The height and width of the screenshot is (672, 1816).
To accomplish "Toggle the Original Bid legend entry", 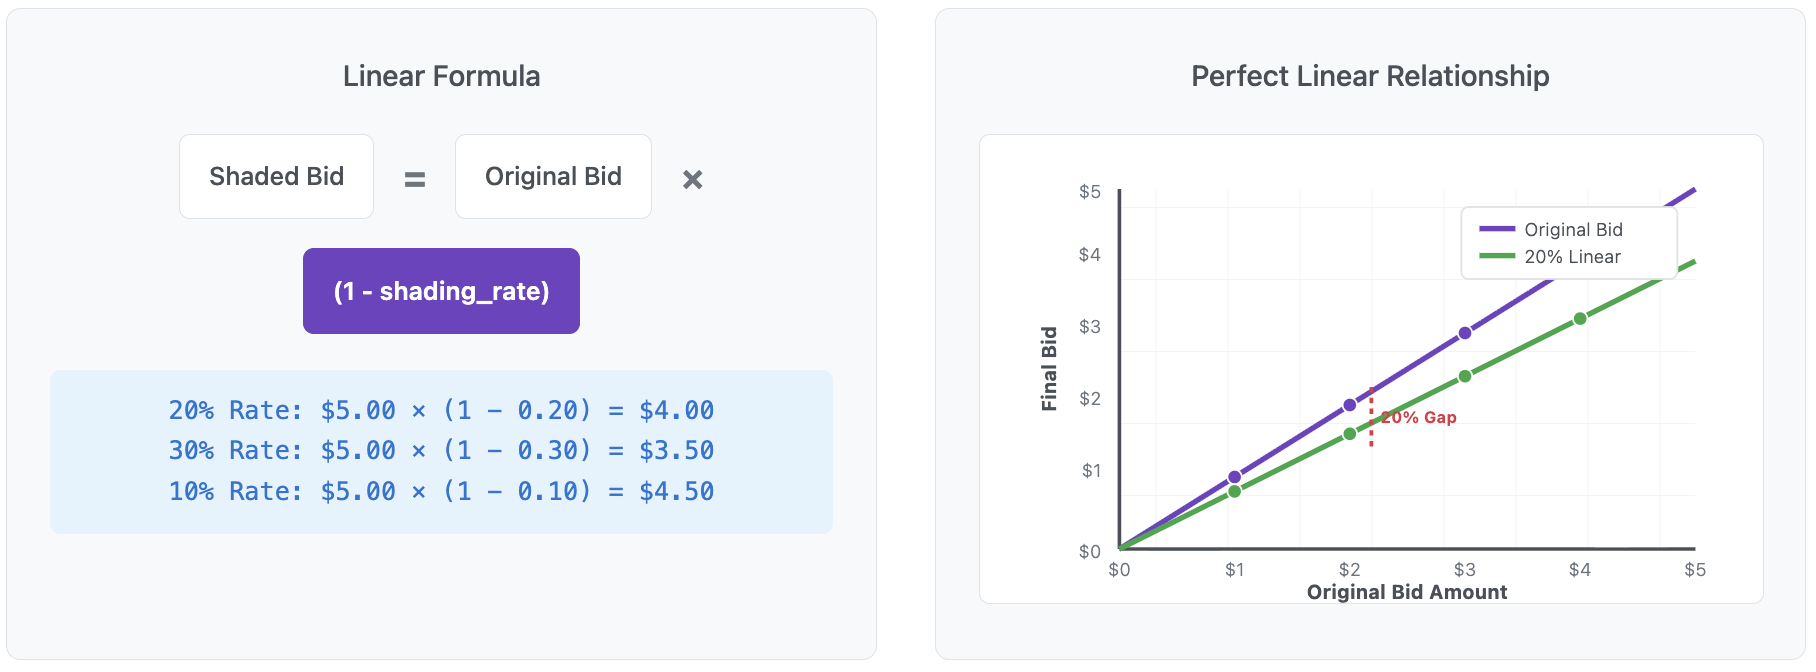I will click(x=1573, y=230).
